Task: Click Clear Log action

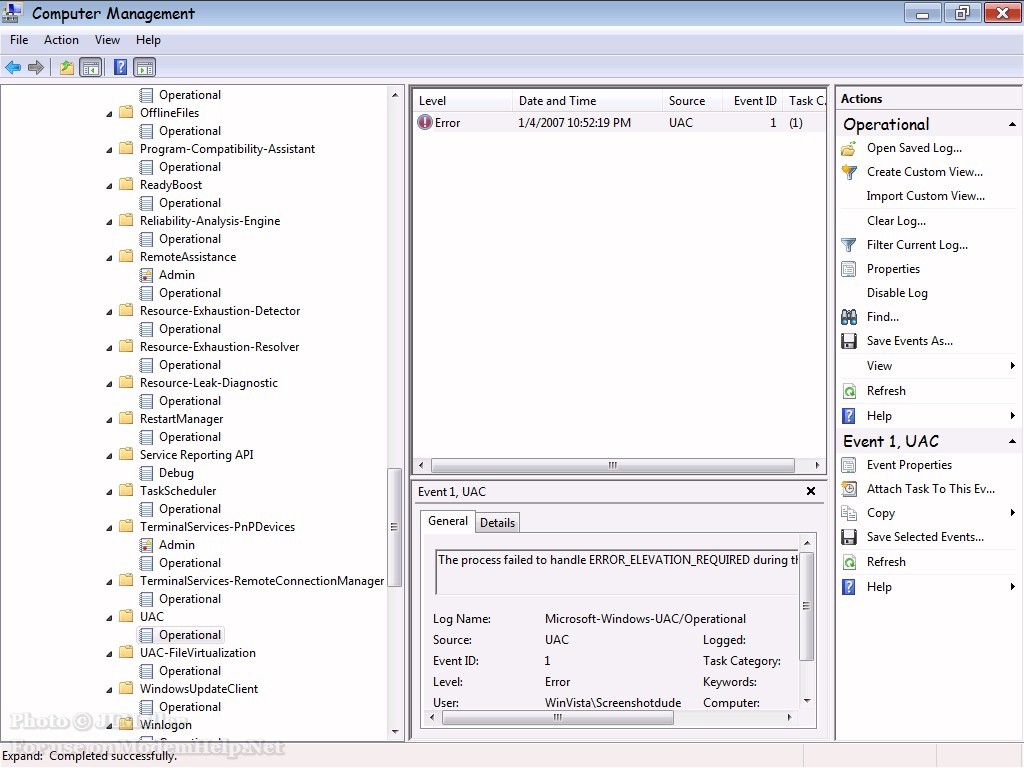Action: (896, 221)
